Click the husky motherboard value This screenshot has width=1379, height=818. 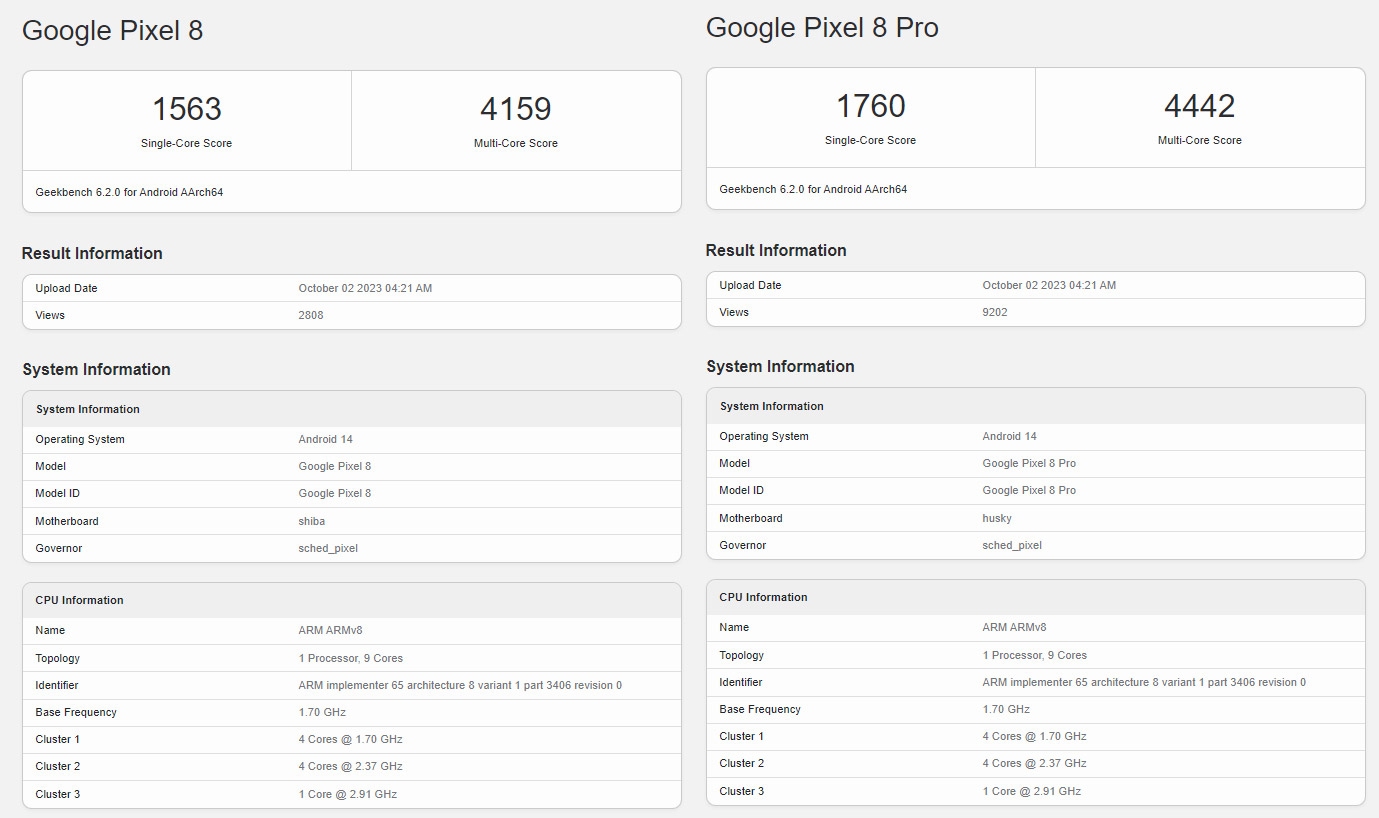click(x=996, y=518)
